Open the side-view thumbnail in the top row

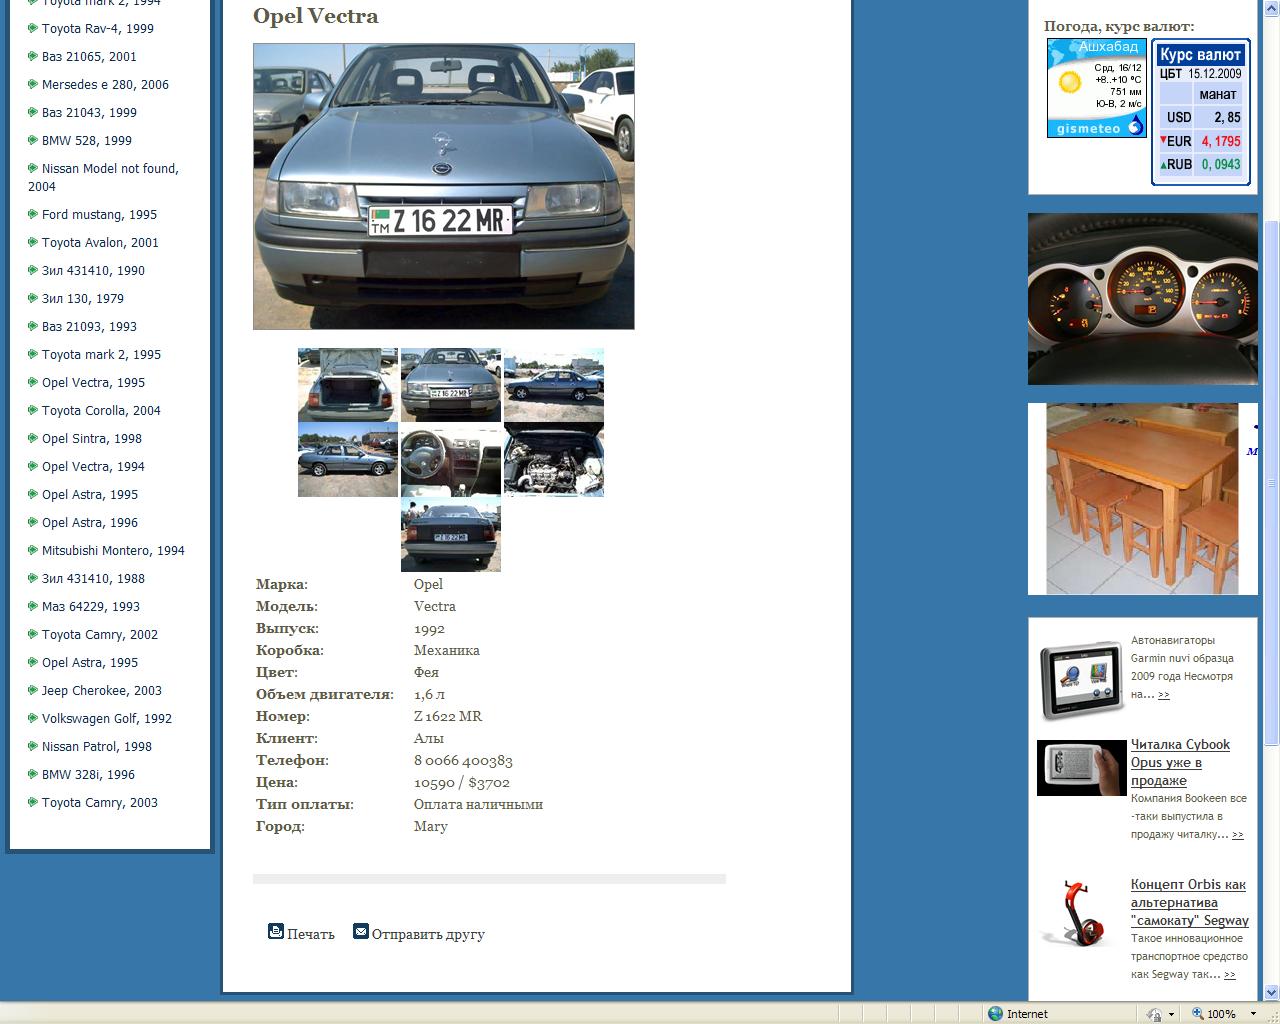[554, 385]
